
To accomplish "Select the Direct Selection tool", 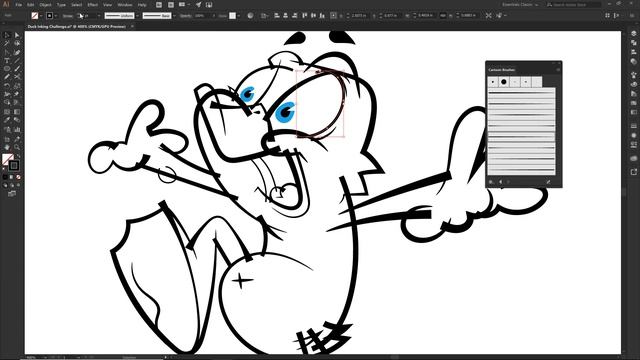I will (17, 35).
